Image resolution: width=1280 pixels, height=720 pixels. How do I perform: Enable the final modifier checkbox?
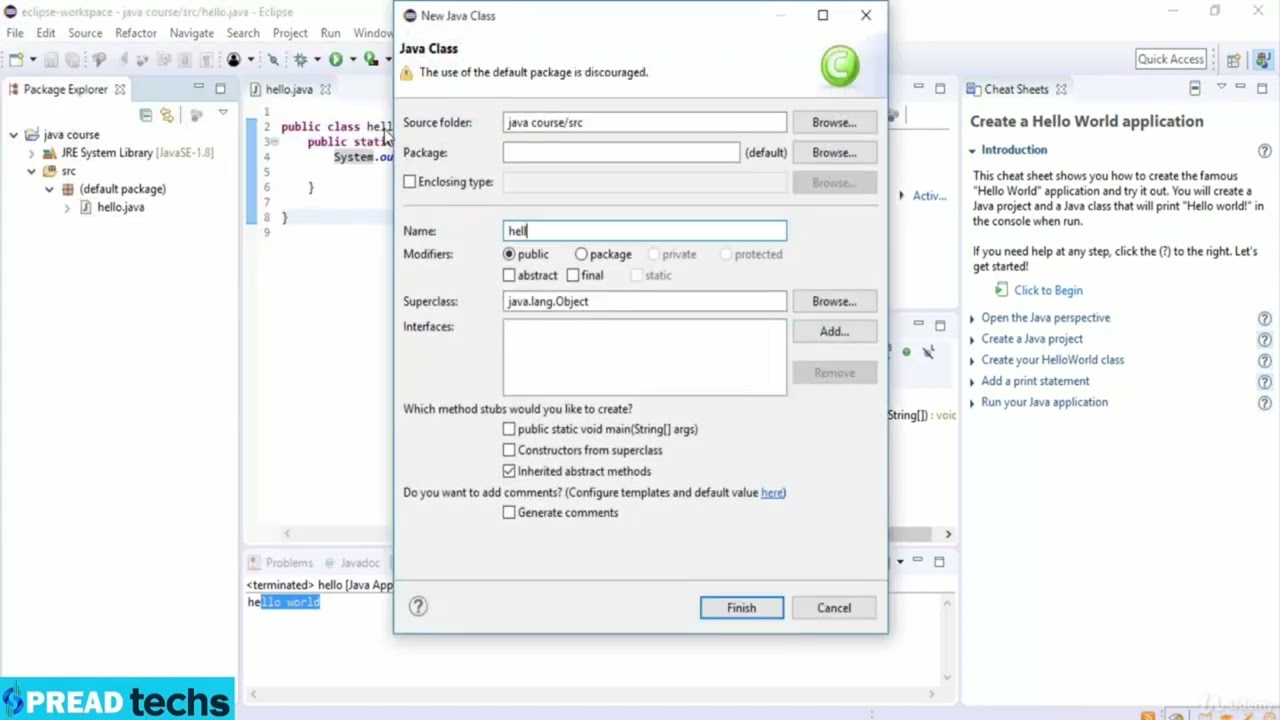(x=572, y=275)
